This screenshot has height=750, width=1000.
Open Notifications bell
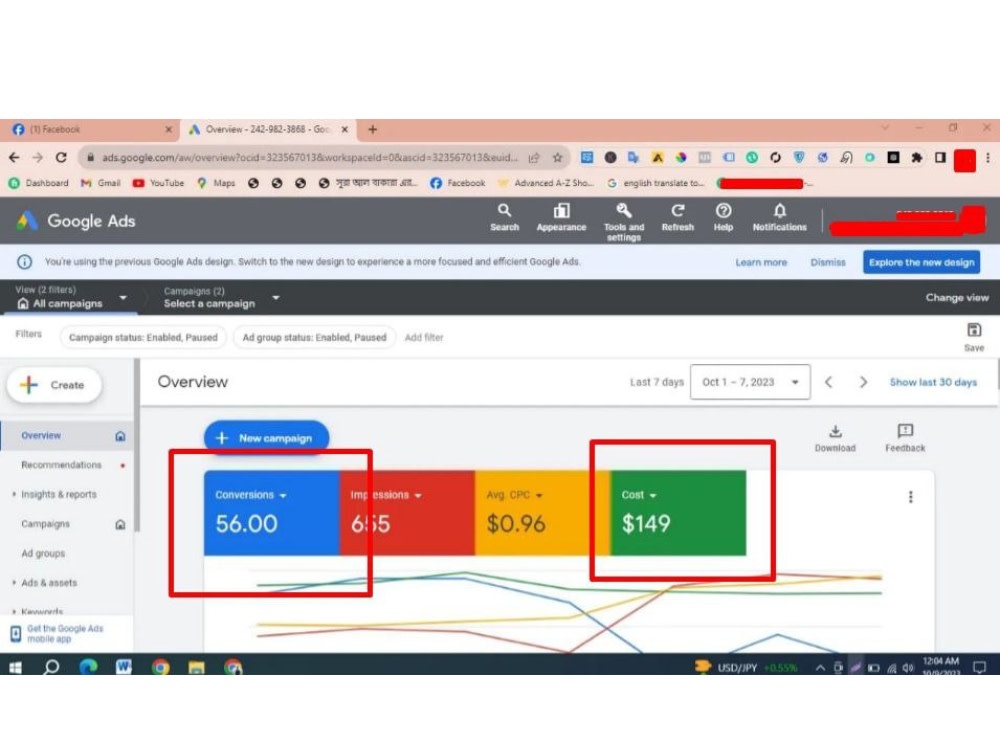click(x=779, y=217)
